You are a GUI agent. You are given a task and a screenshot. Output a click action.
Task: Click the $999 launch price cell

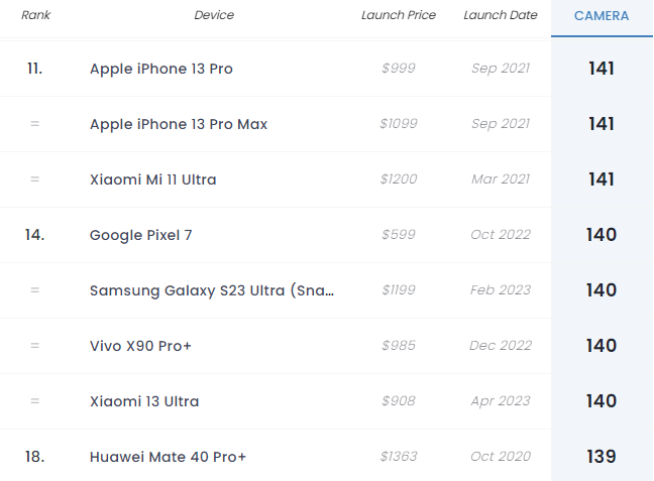398,69
